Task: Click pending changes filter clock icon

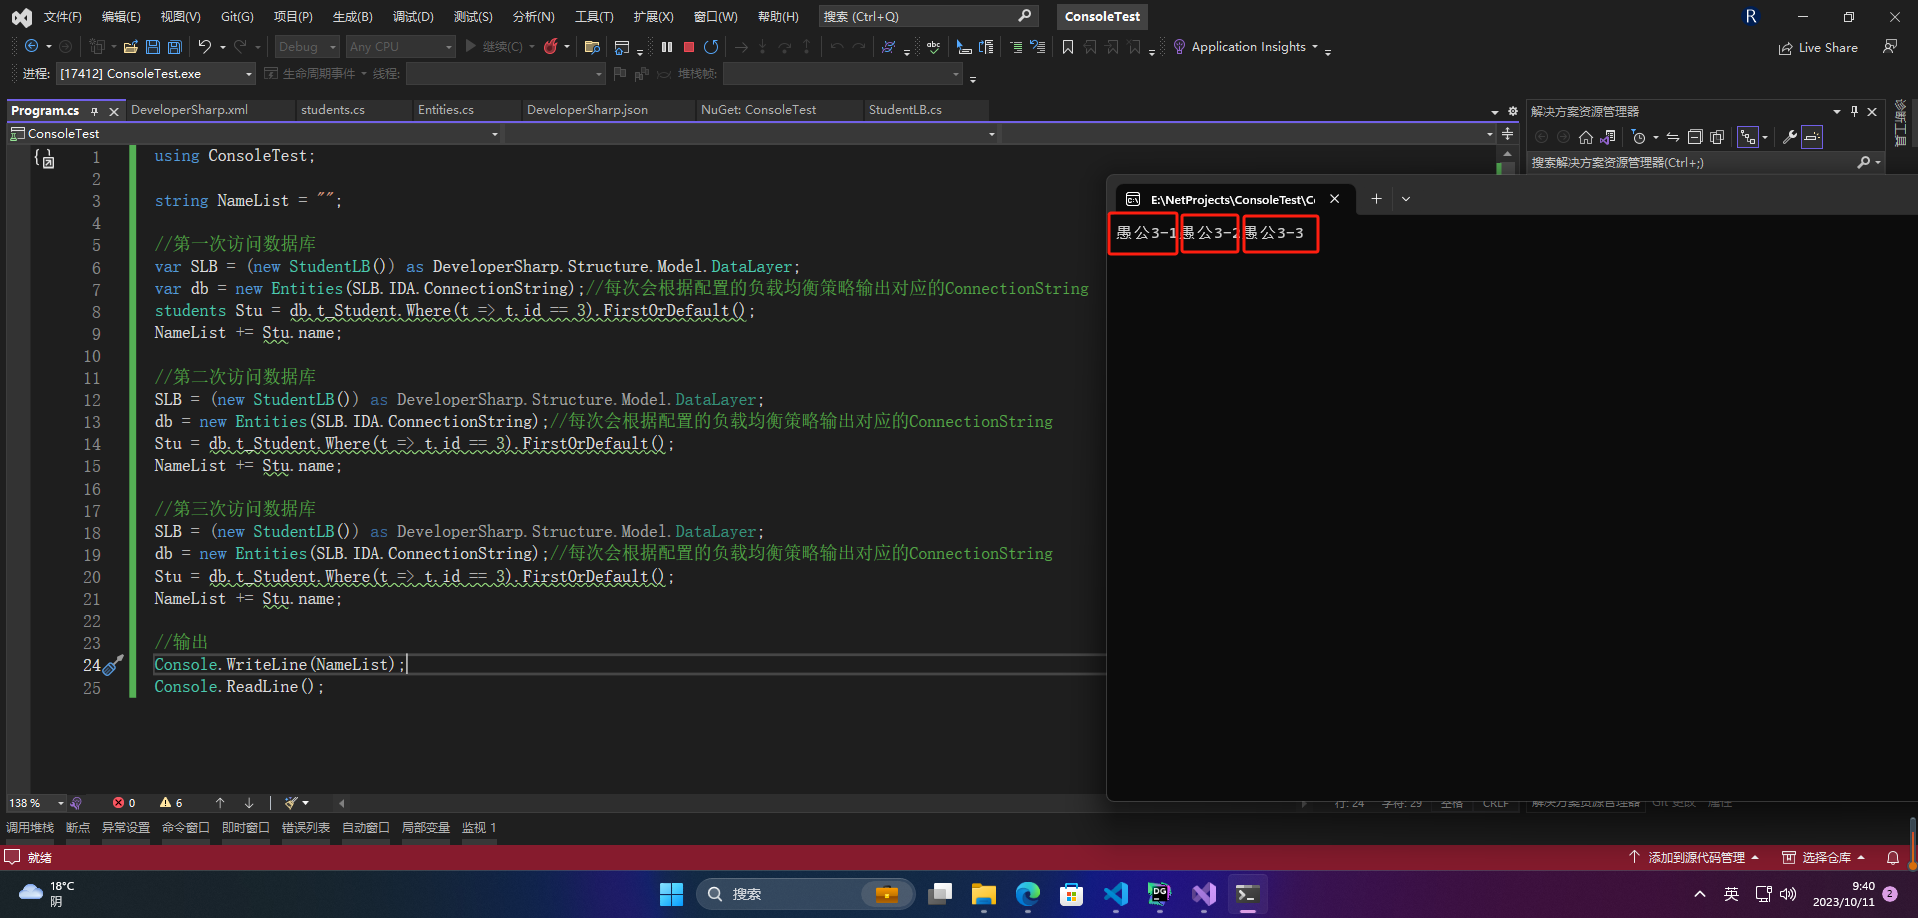Action: (1638, 137)
